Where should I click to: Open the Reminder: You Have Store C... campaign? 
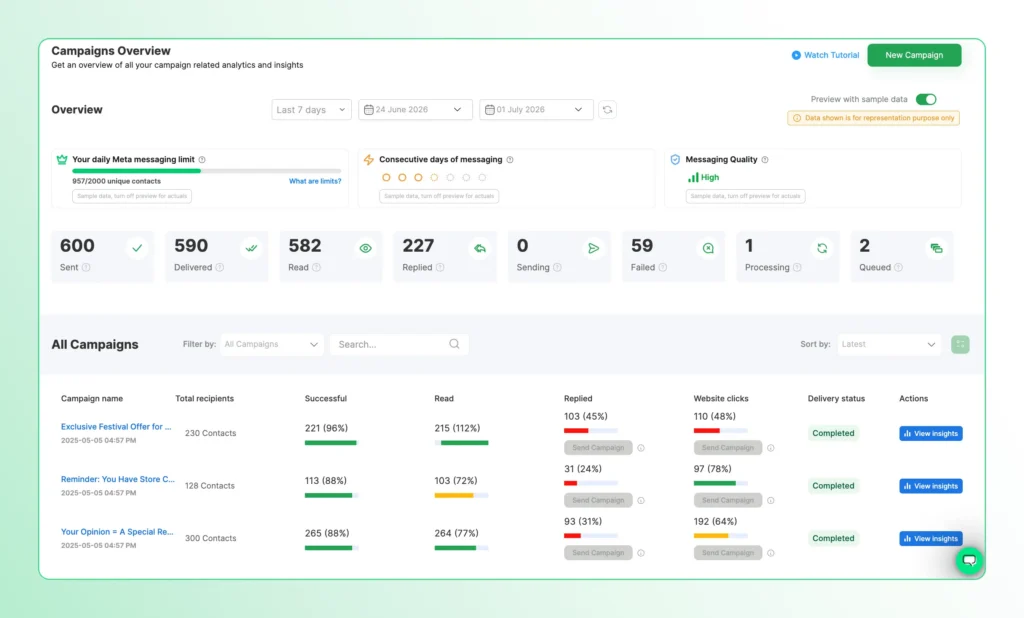118,480
